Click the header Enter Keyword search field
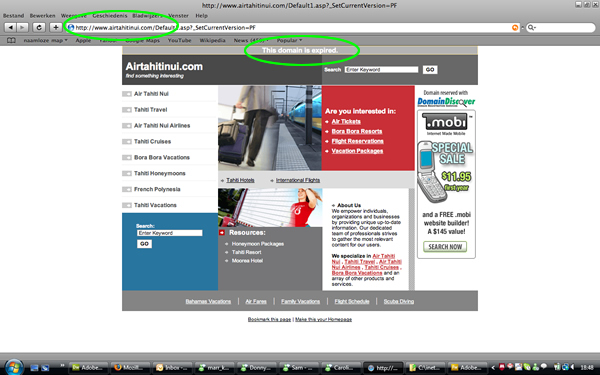This screenshot has height=375, width=600. (382, 70)
